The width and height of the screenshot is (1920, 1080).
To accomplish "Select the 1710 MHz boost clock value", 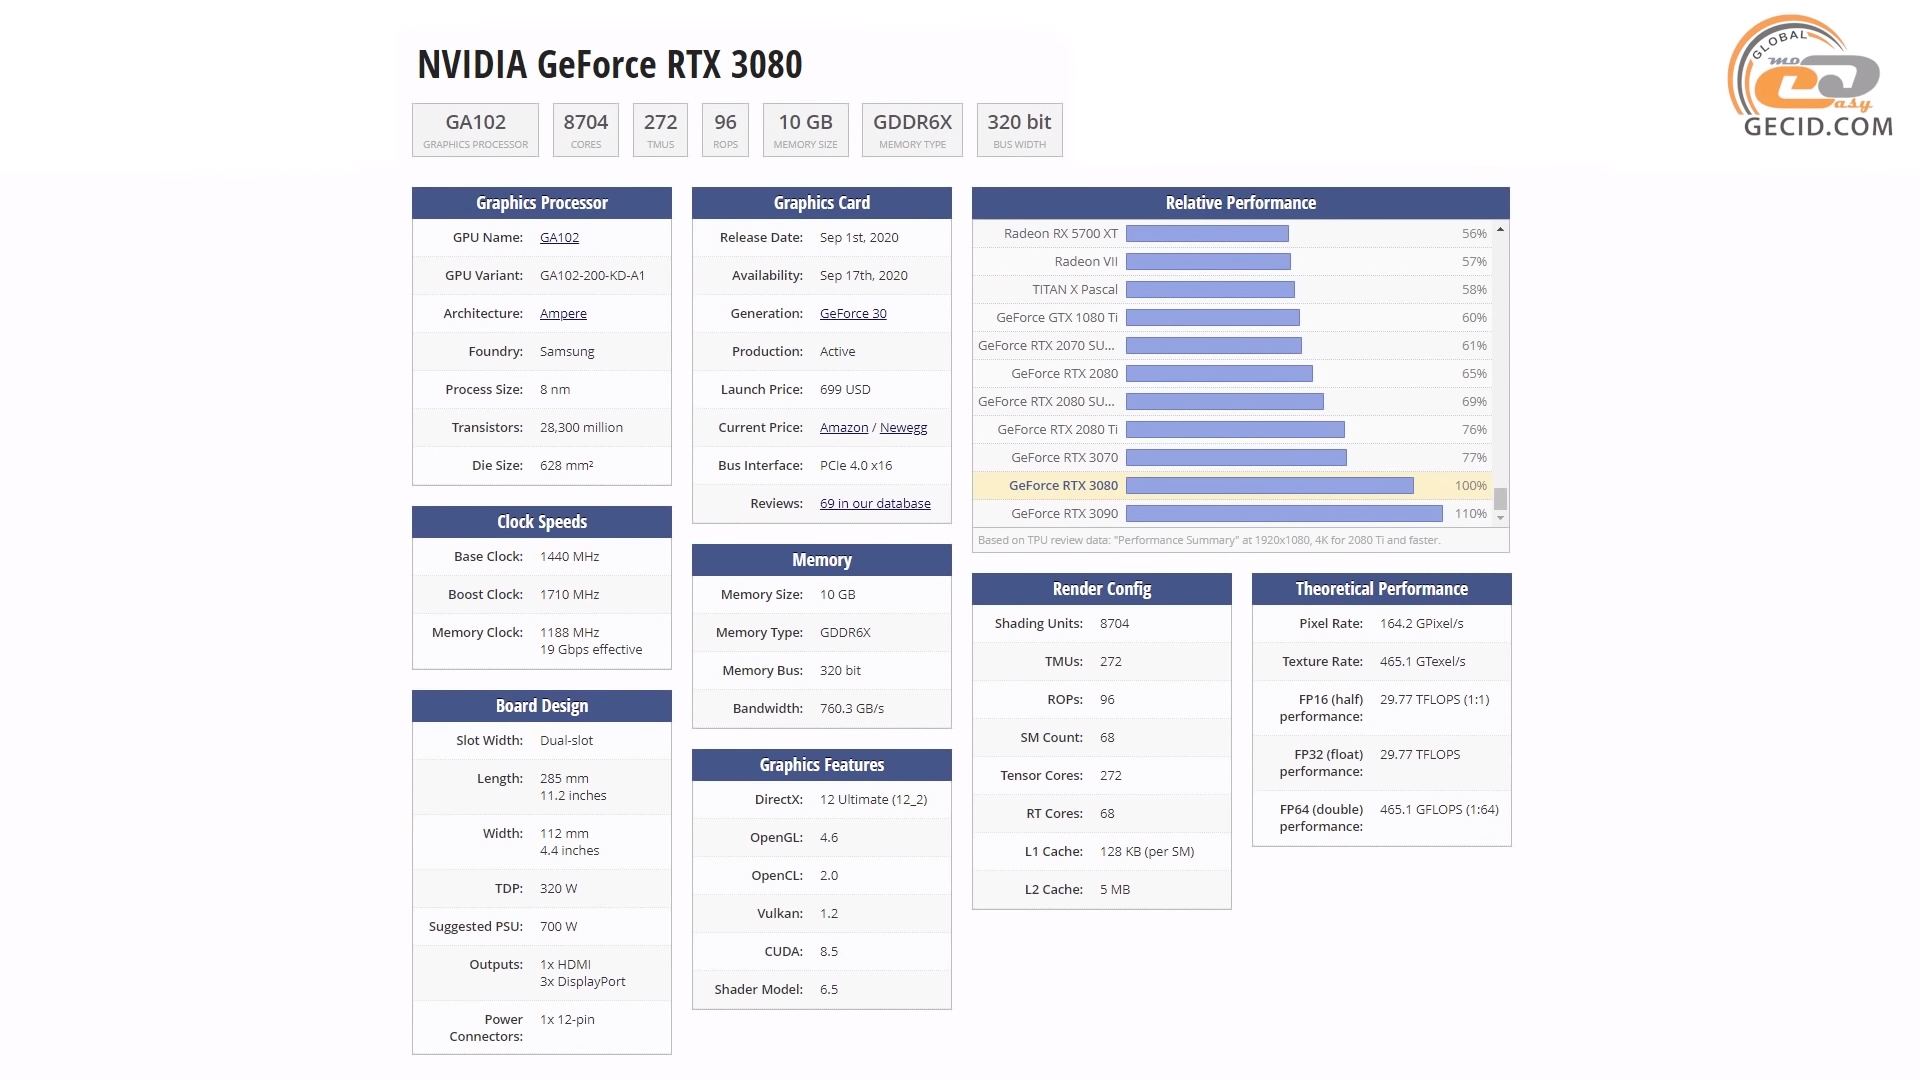I will (x=569, y=594).
